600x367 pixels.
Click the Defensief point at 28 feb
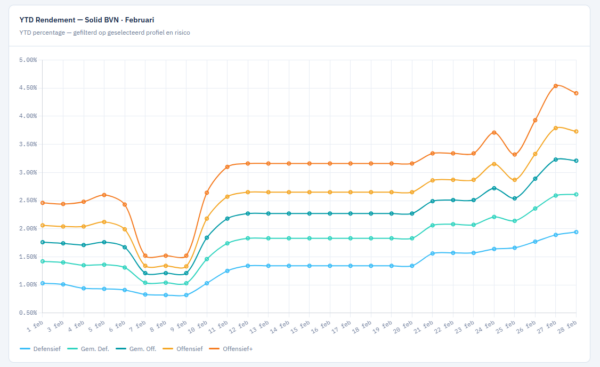click(x=576, y=232)
